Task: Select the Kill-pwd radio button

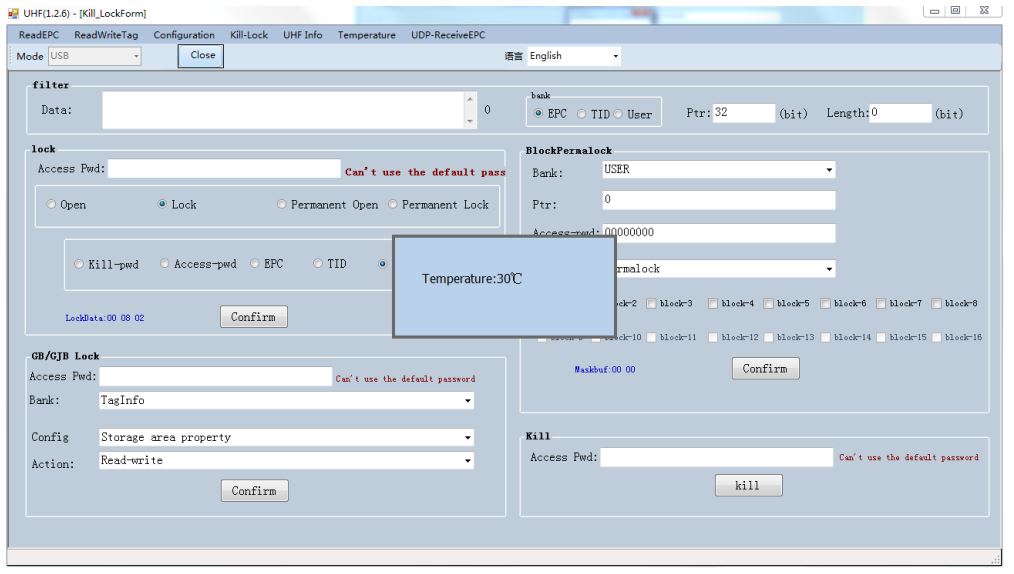Action: click(x=81, y=265)
